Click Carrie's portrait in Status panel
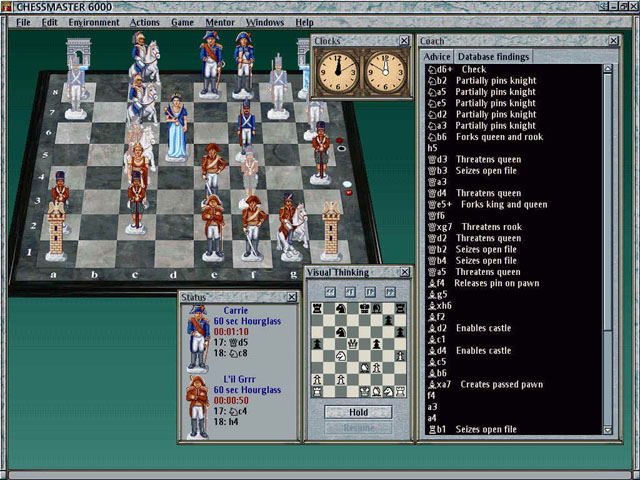The height and width of the screenshot is (480, 640). point(198,339)
